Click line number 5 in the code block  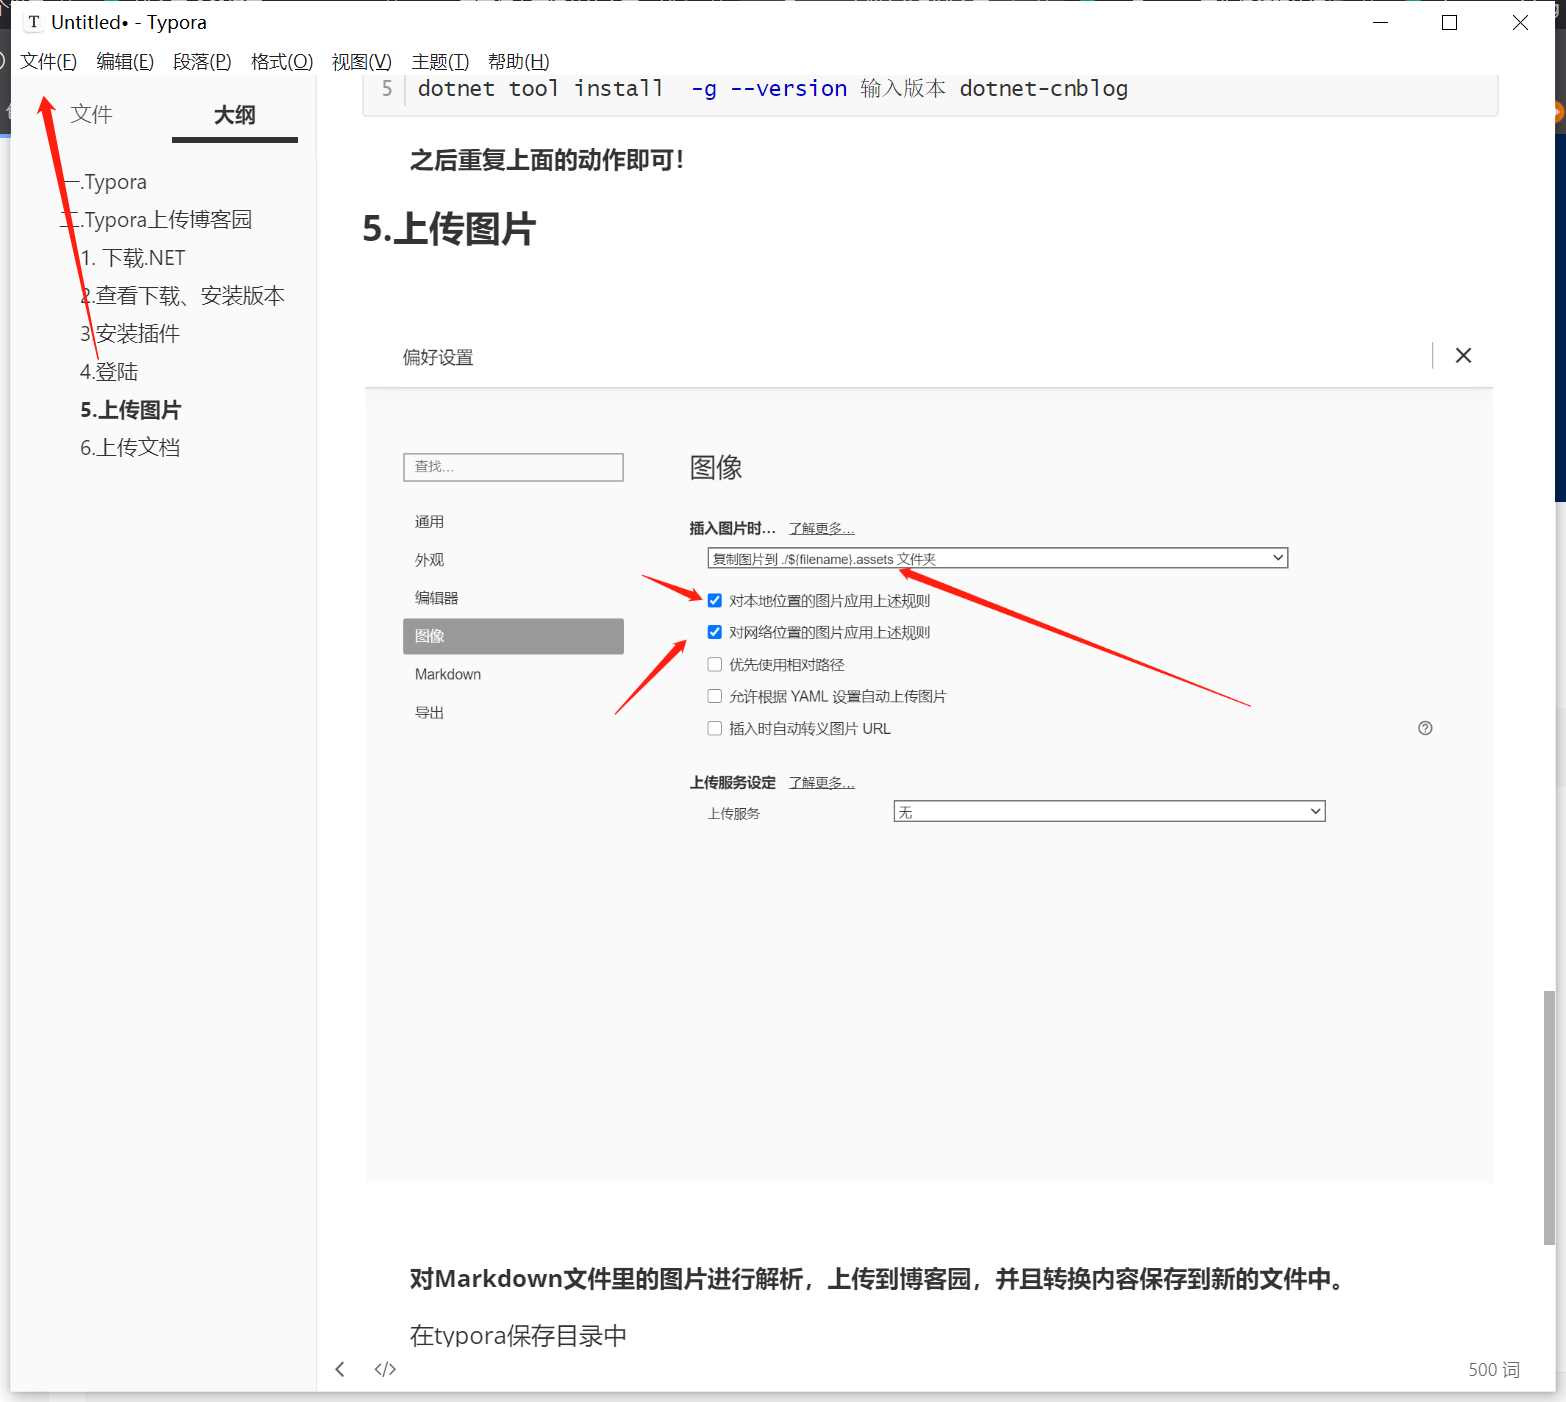(387, 89)
